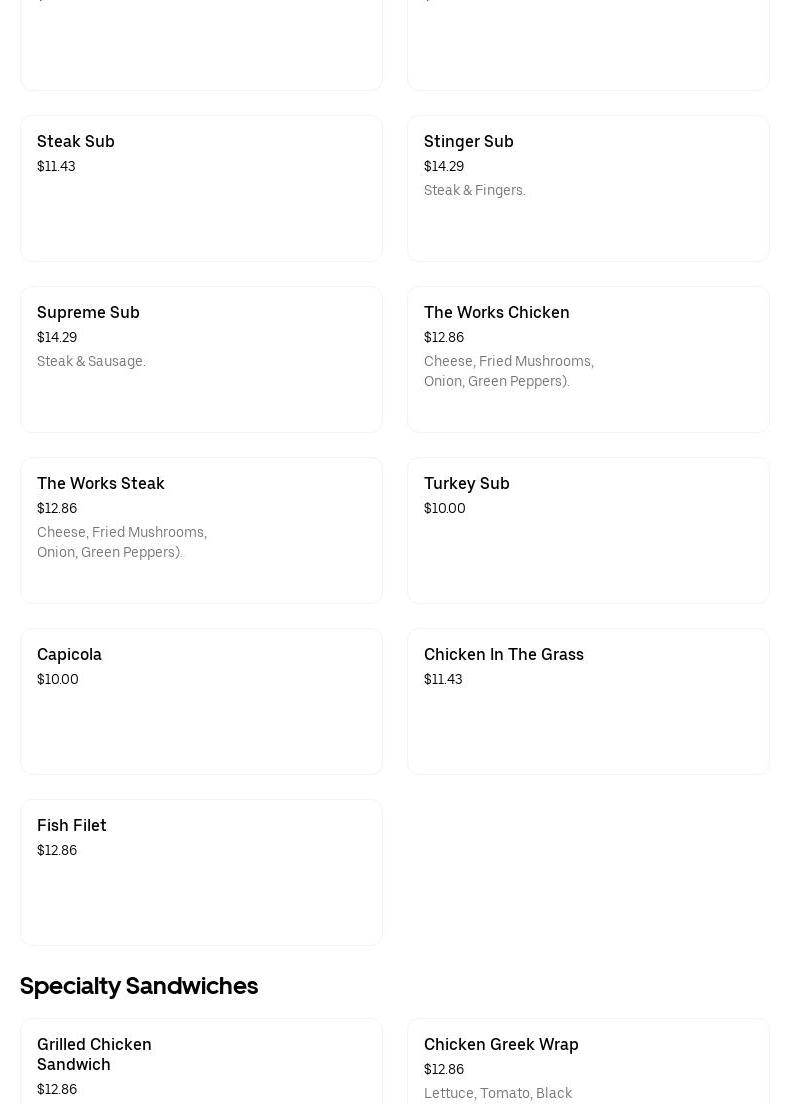Click the Supreme Sub item title

88,313
